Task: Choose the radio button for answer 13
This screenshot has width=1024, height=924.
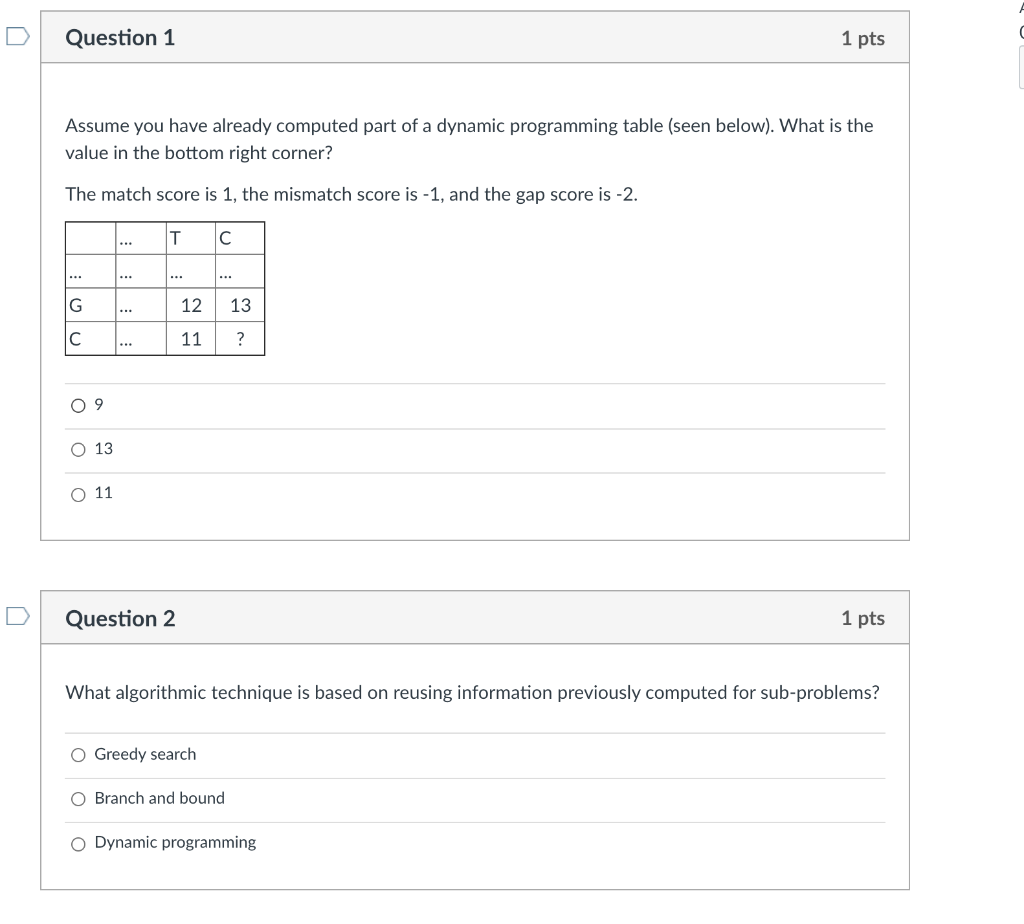Action: [x=78, y=450]
